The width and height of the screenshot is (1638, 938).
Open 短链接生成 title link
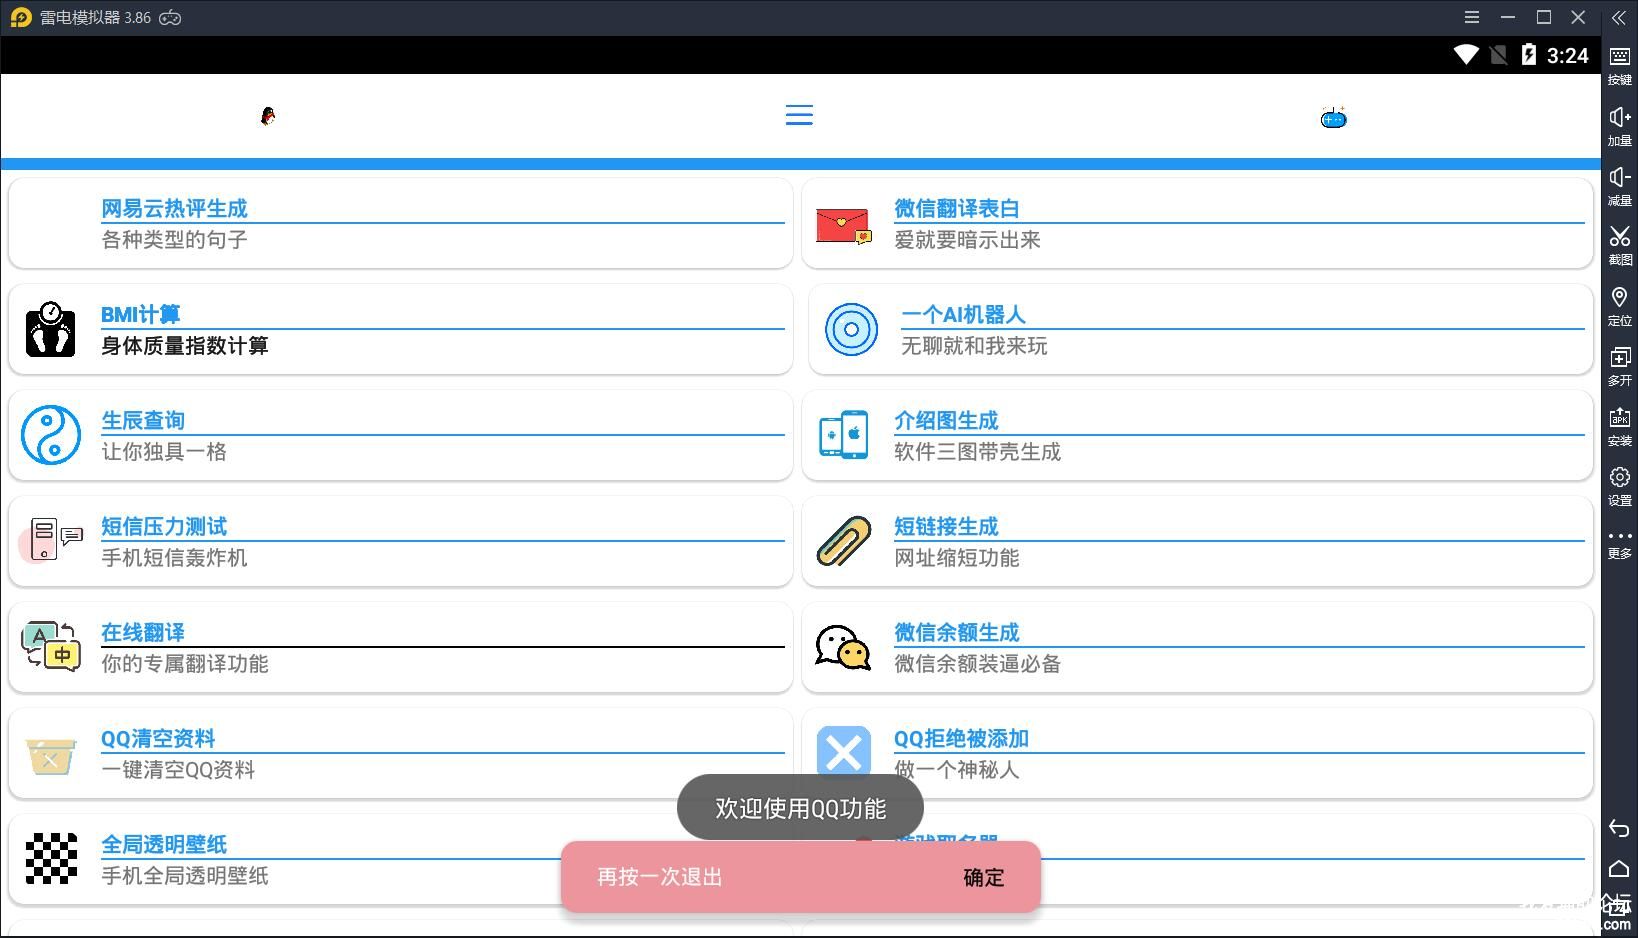pos(946,526)
